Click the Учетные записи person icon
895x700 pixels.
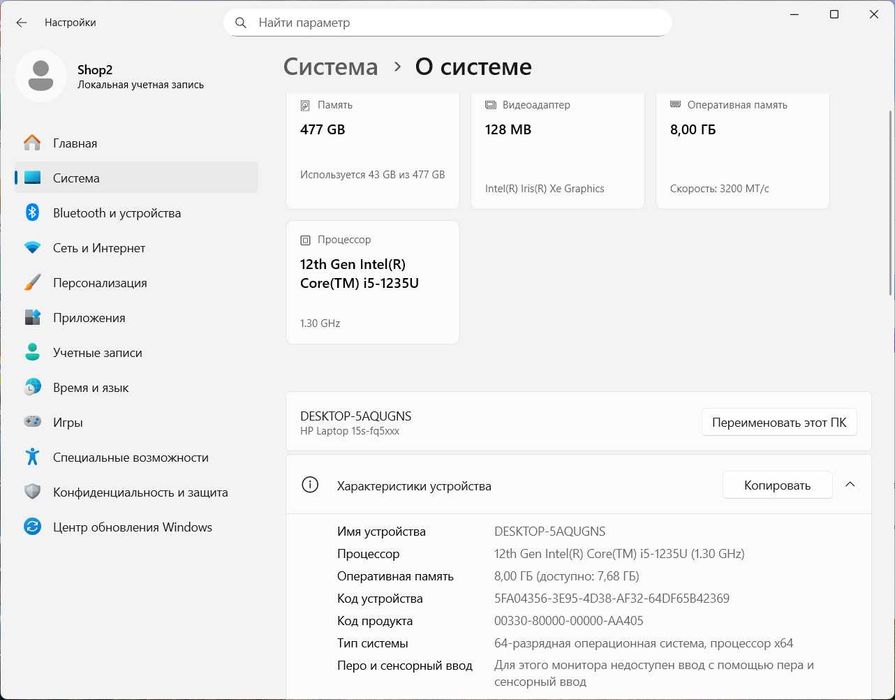tap(33, 352)
